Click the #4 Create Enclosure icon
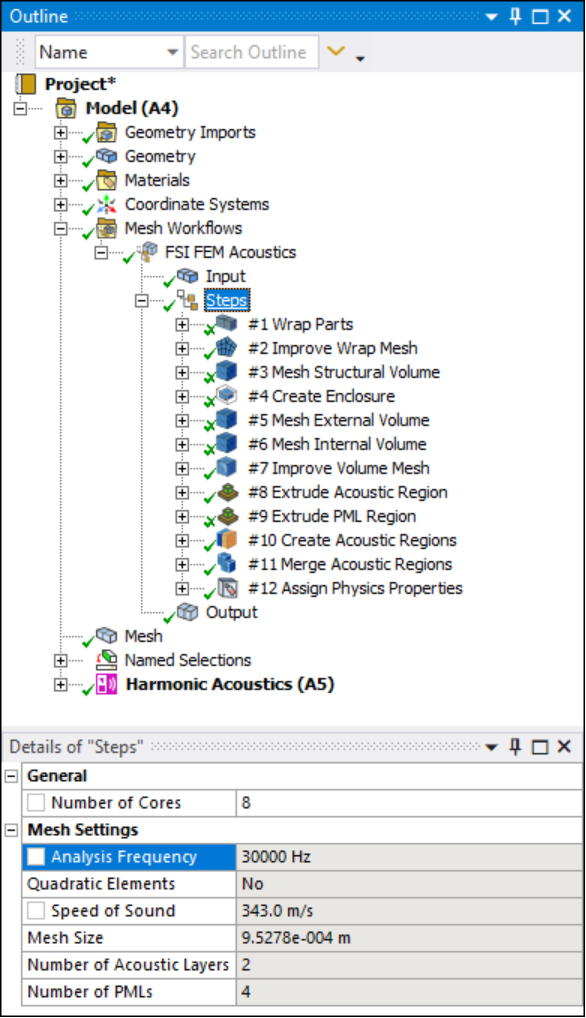Viewport: 586px width, 1018px height. 226,395
